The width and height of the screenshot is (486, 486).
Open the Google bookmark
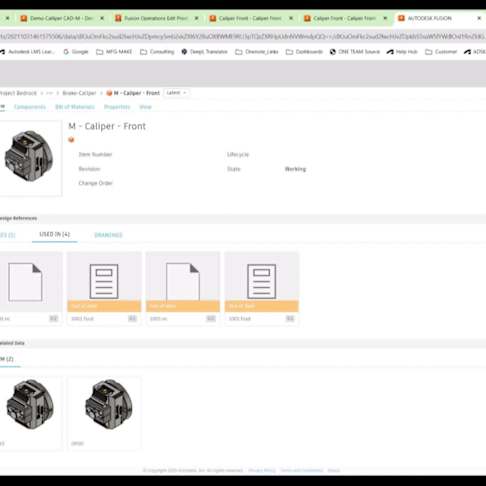[x=76, y=52]
